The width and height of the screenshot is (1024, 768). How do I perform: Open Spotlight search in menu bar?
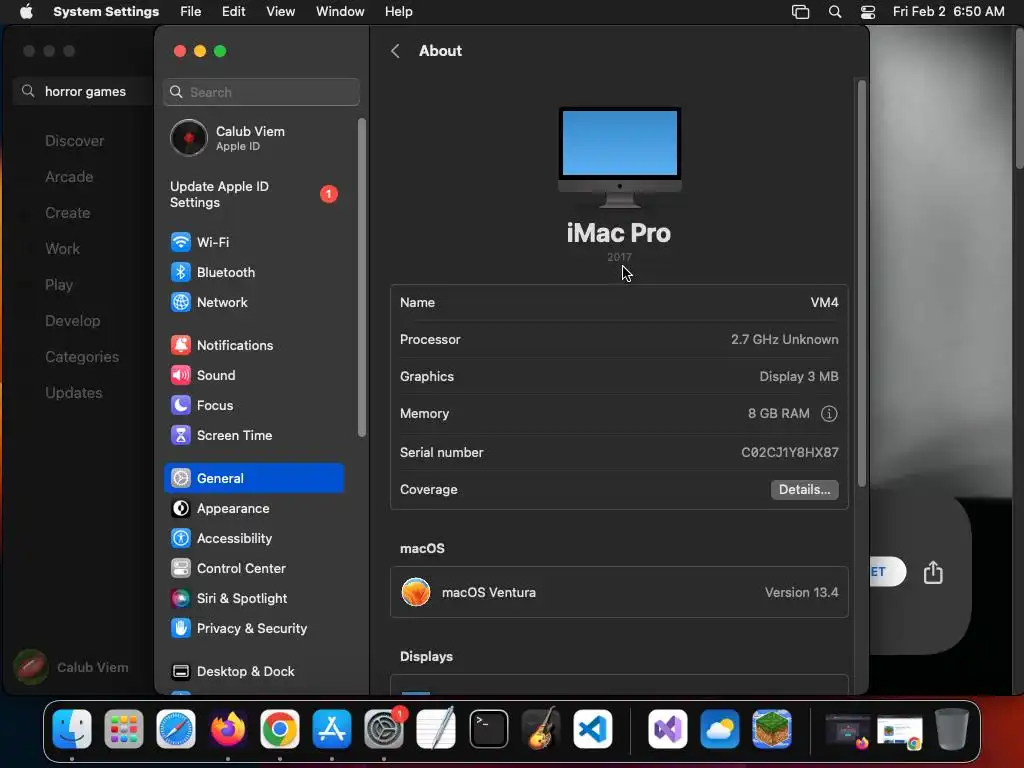pos(835,12)
